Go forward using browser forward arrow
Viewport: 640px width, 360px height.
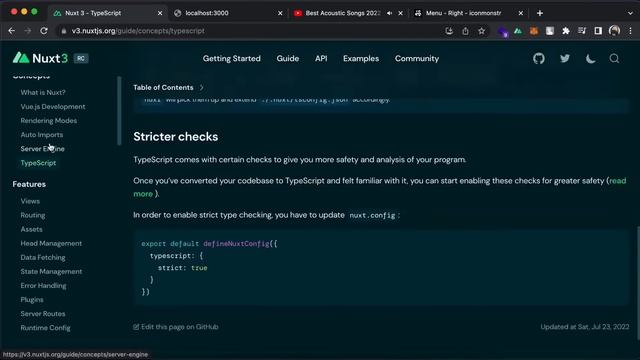(x=27, y=31)
